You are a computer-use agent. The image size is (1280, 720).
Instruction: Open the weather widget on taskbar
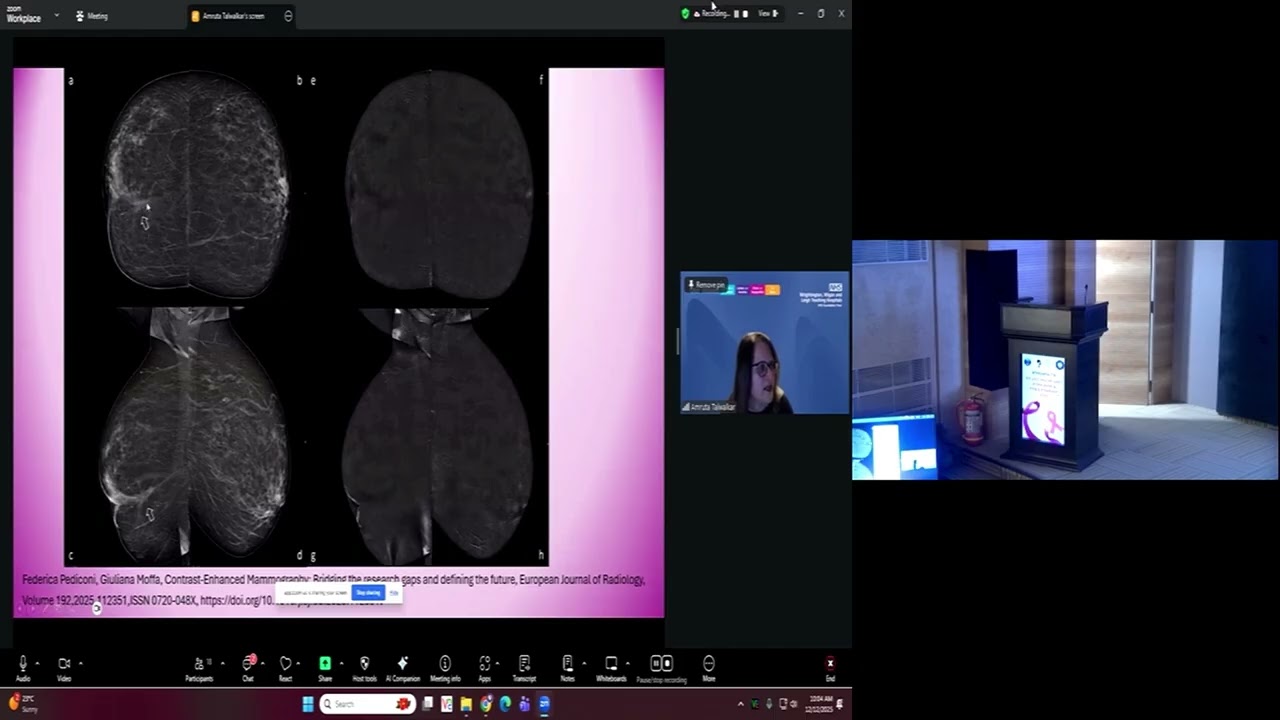click(x=23, y=703)
